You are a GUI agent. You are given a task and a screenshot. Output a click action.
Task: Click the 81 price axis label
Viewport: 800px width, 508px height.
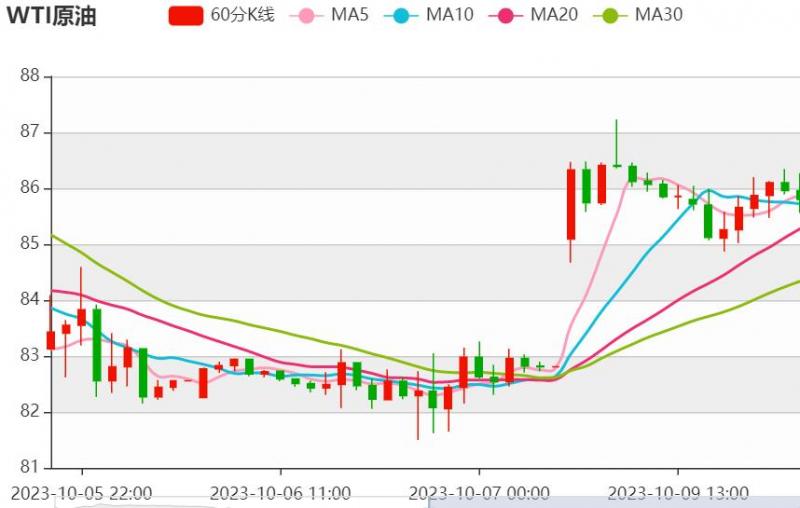(30, 467)
